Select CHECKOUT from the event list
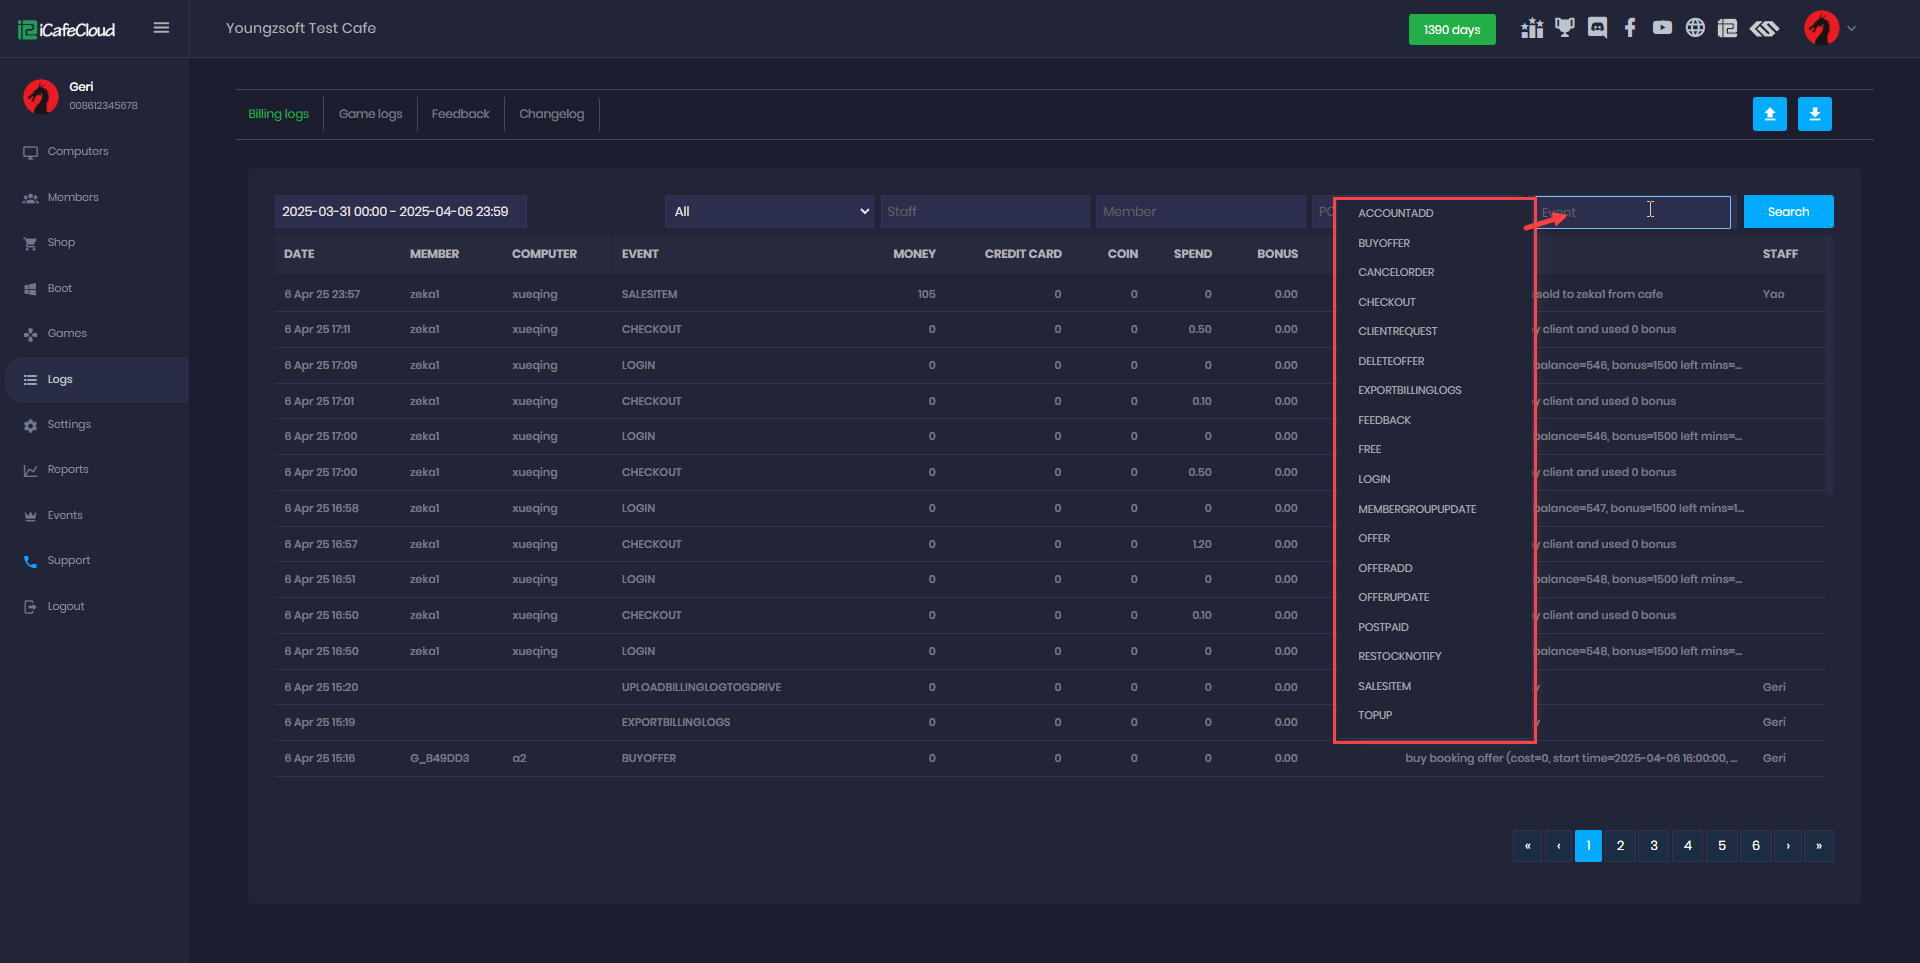This screenshot has height=963, width=1920. tap(1386, 302)
